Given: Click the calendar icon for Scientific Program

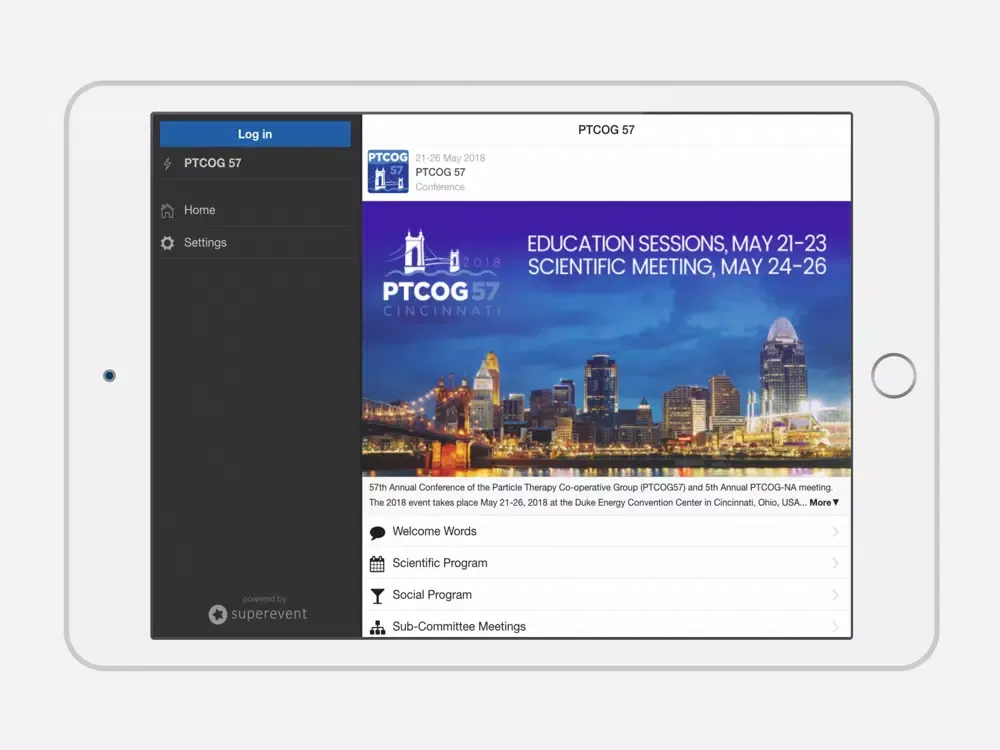Looking at the screenshot, I should pos(378,564).
